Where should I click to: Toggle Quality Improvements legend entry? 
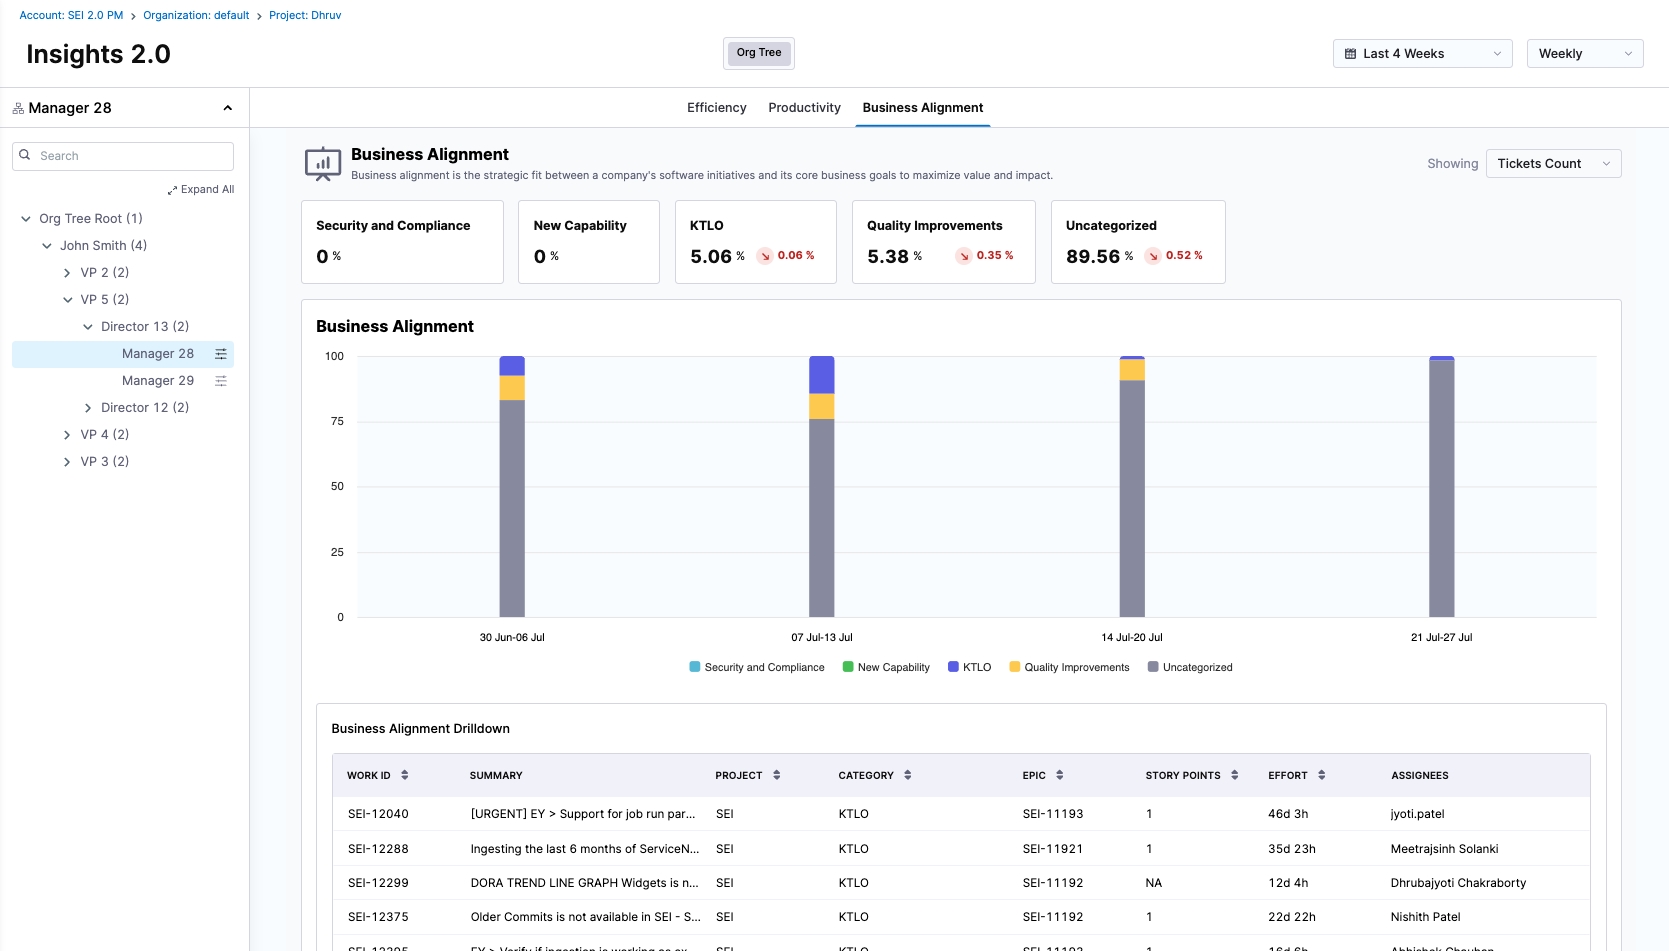click(1069, 667)
